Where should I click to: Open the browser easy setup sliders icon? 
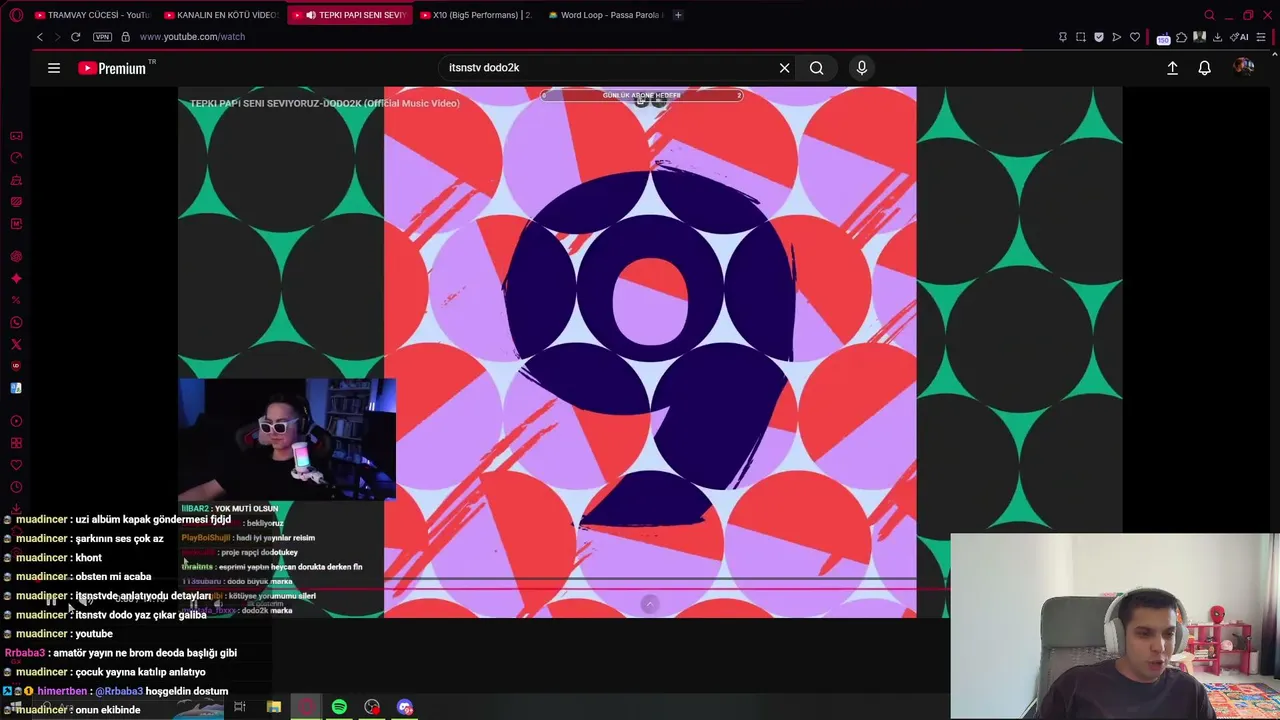pos(1261,37)
